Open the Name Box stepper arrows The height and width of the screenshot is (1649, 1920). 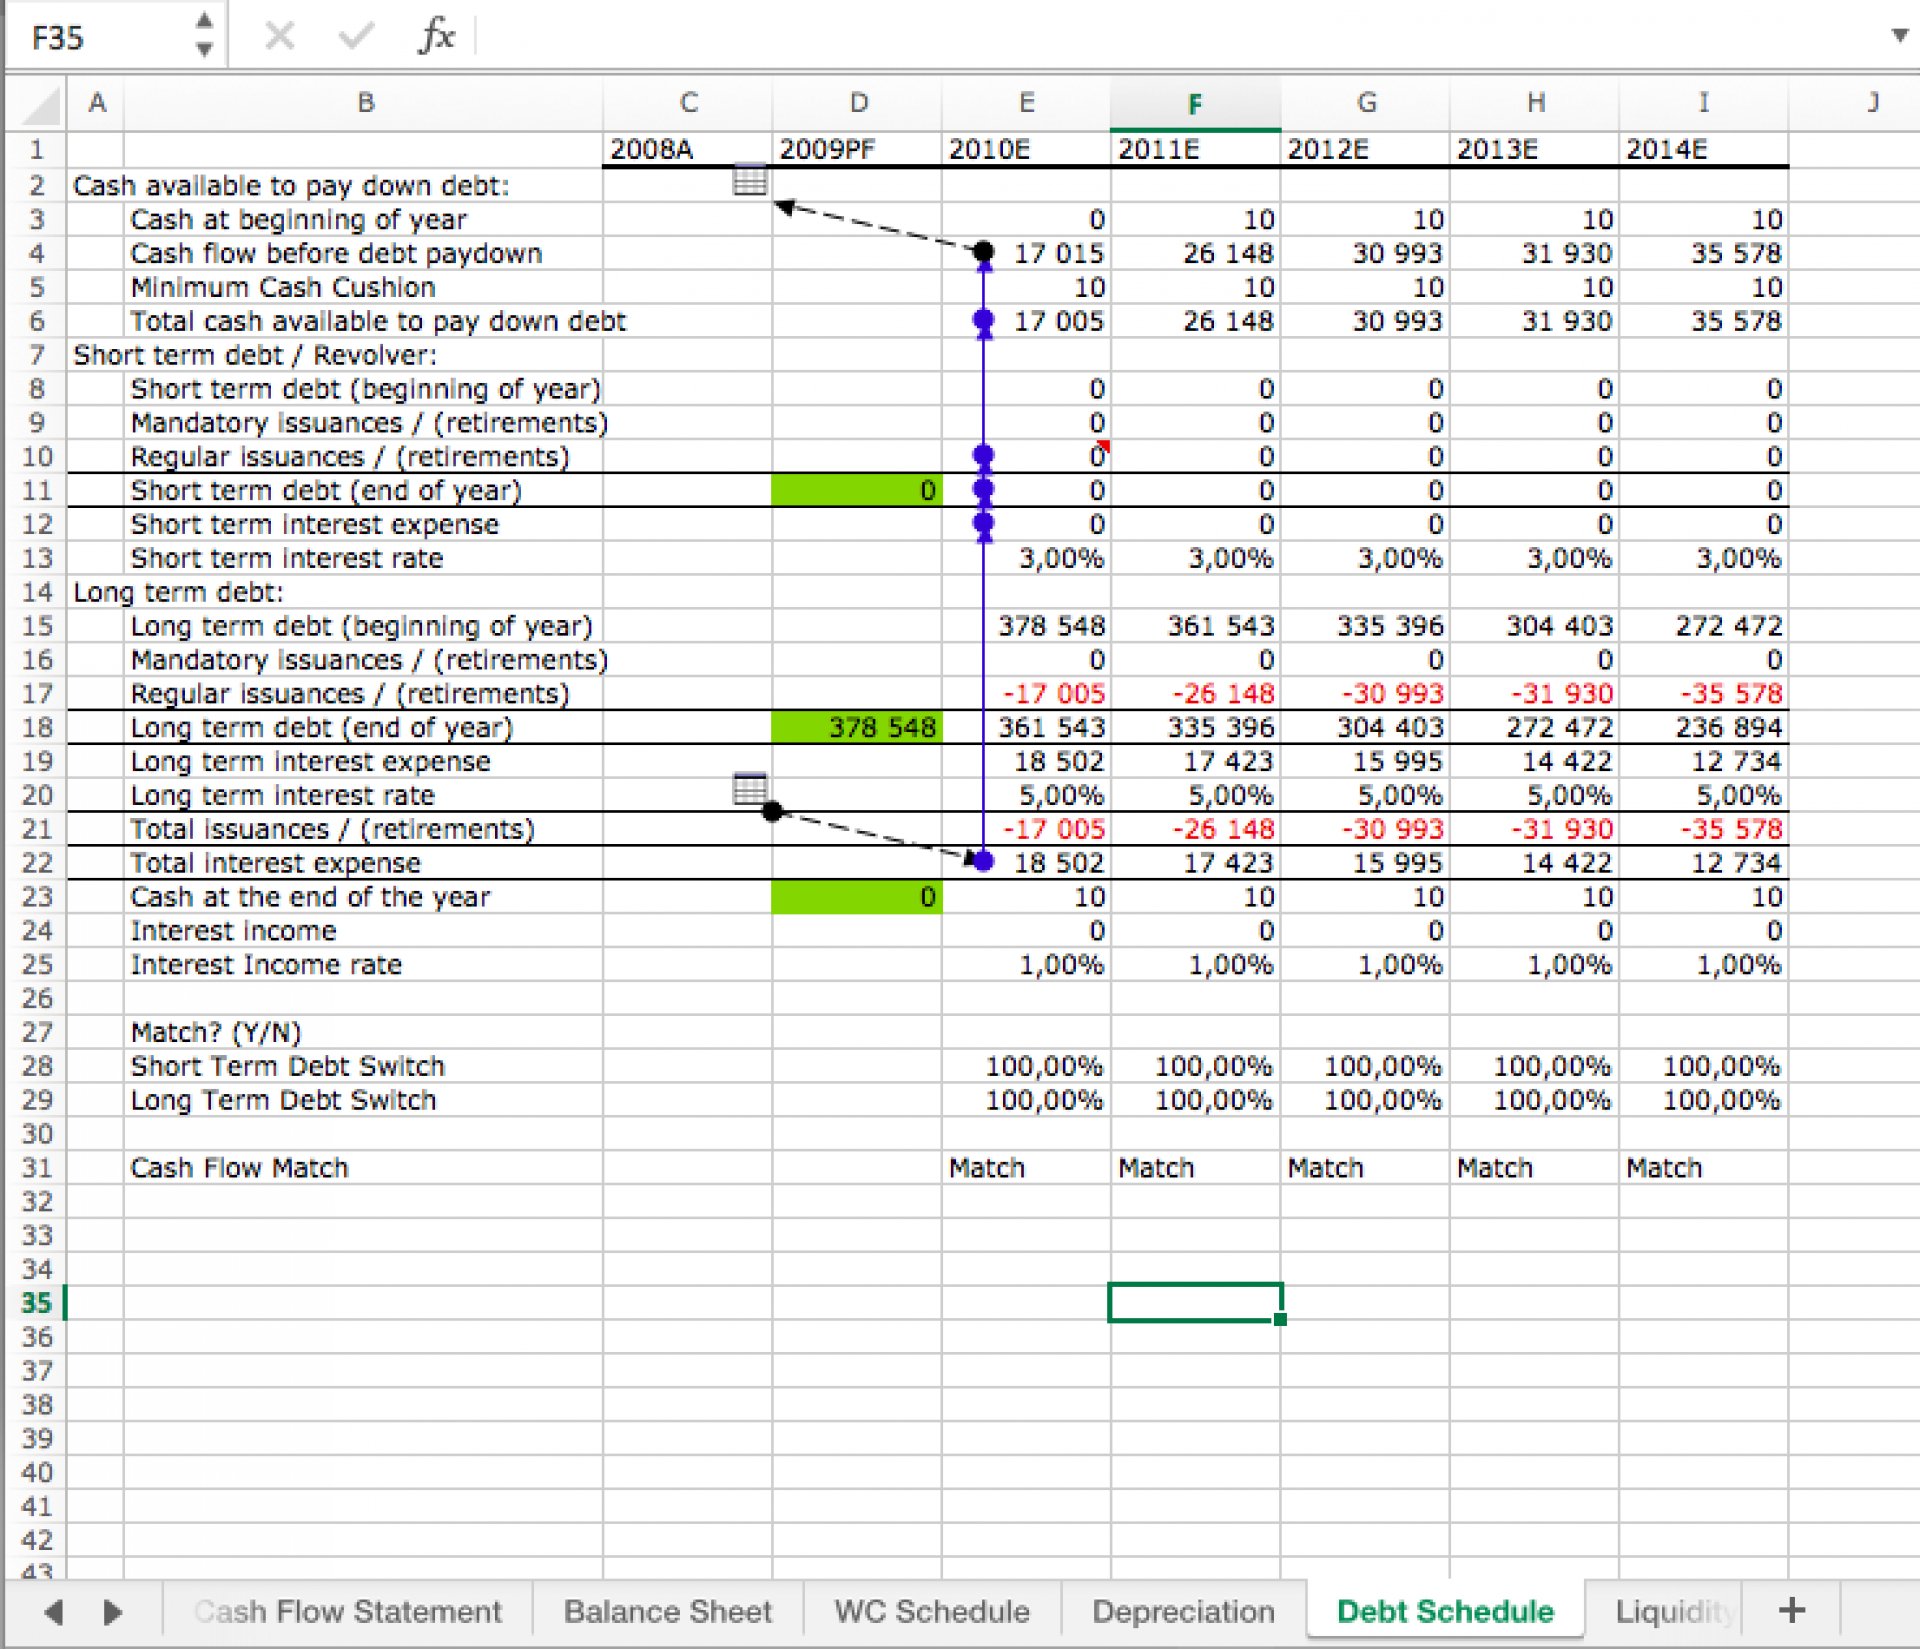(204, 35)
